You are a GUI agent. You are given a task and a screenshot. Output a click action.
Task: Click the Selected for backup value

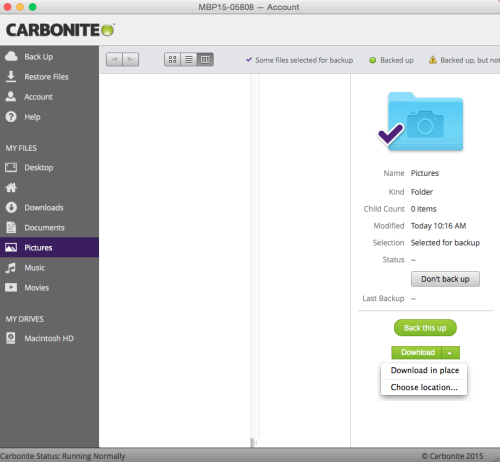coord(445,243)
